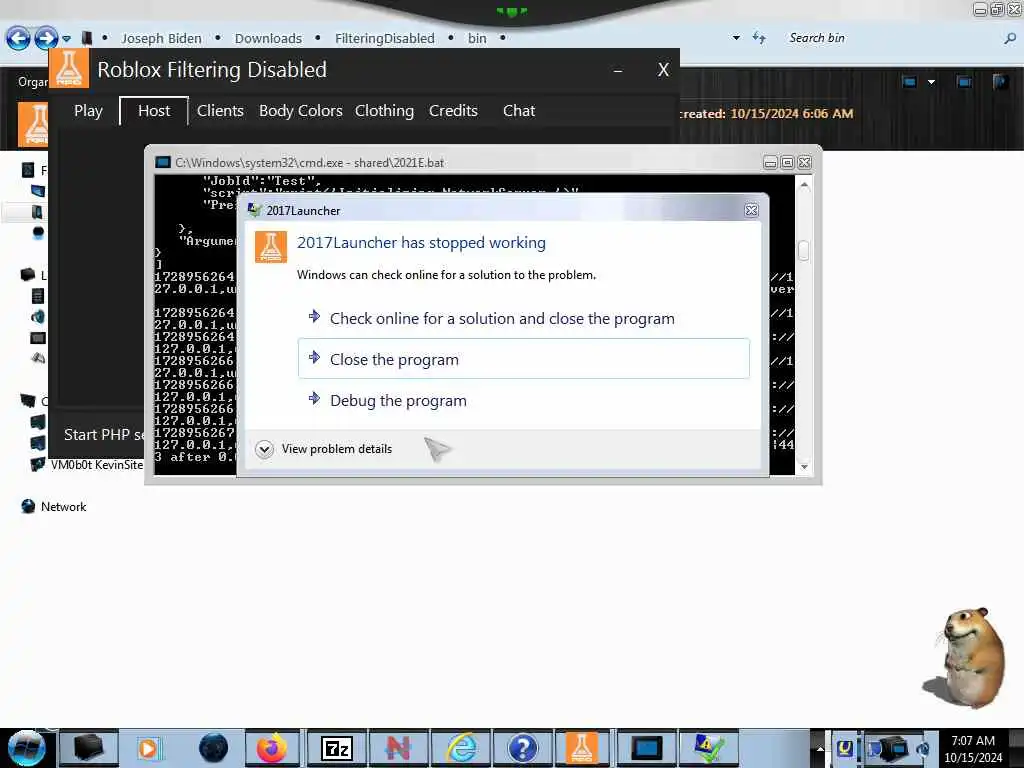Select the Host tab
The image size is (1024, 768).
coord(154,111)
